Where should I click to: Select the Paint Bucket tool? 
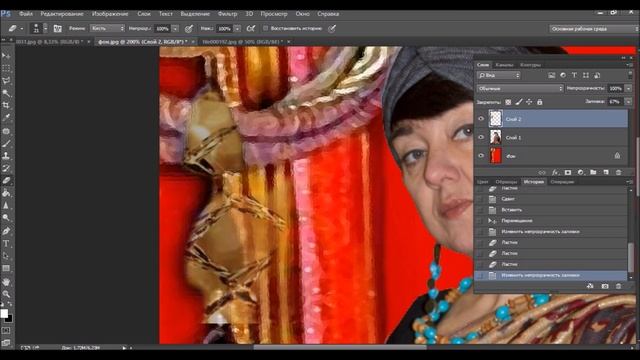pos(6,193)
